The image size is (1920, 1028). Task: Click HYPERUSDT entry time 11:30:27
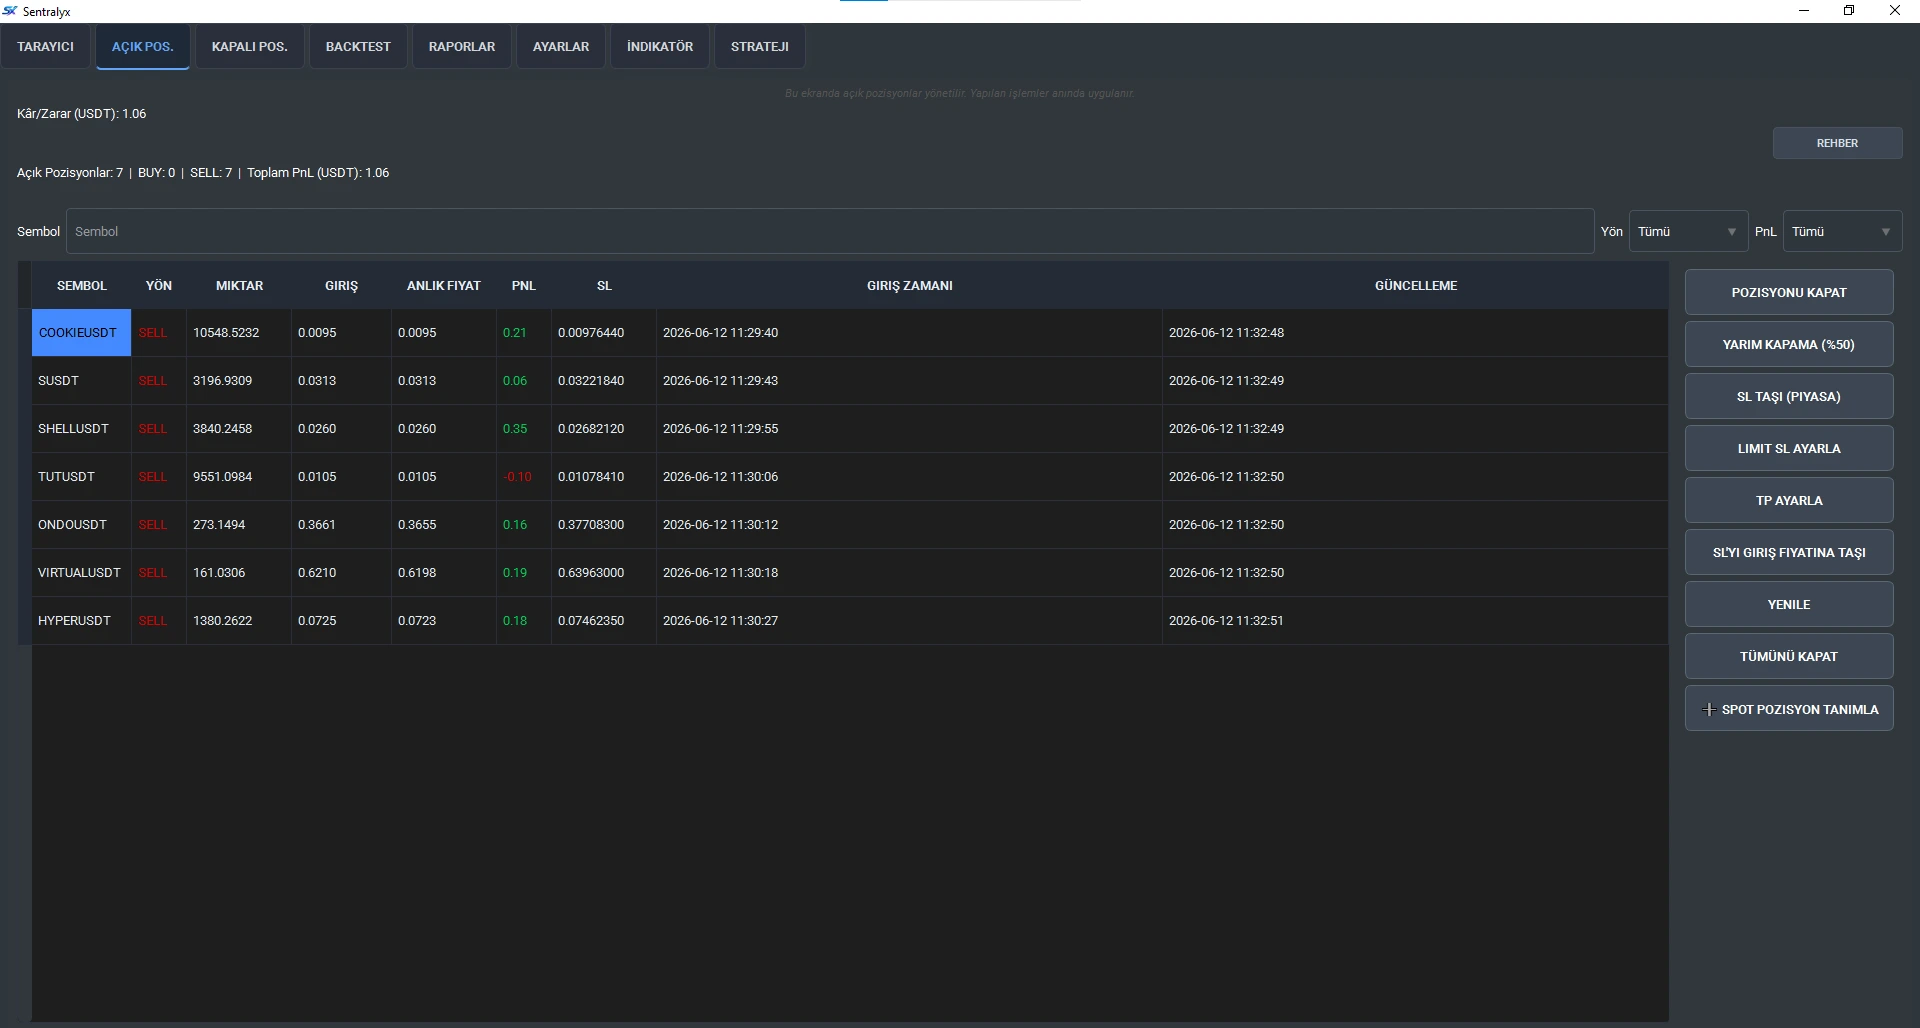[720, 621]
